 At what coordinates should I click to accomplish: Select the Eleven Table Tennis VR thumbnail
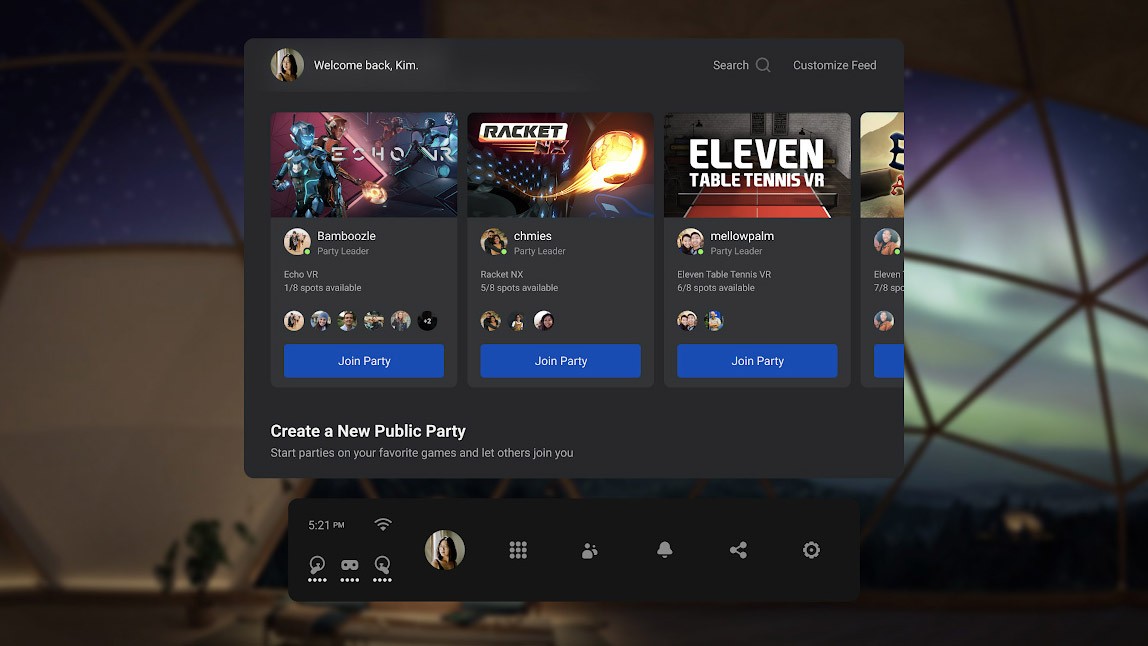click(757, 165)
